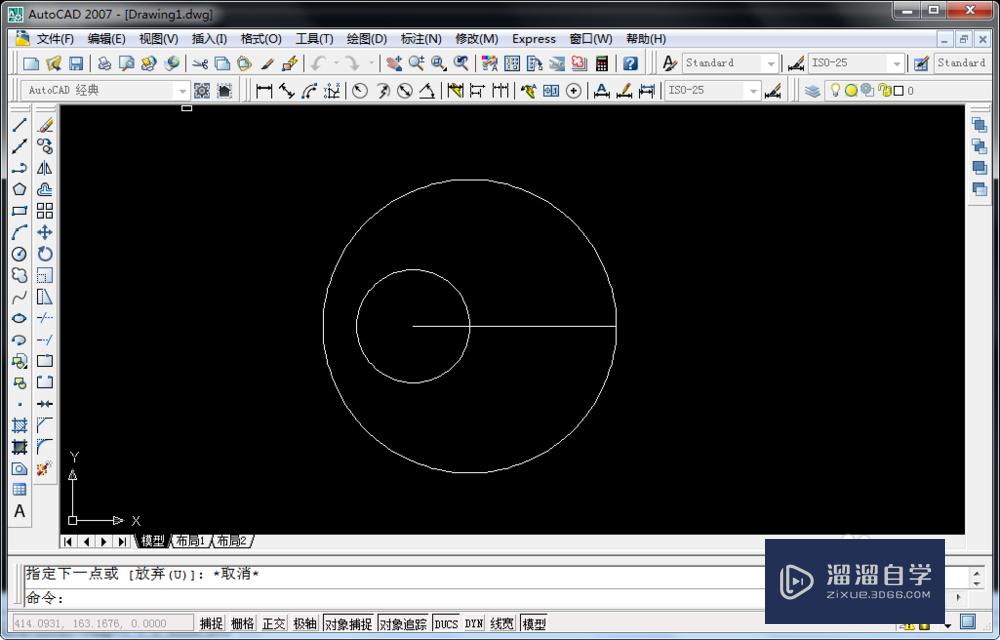1000x640 pixels.
Task: Open the Standard text style dropdown
Action: point(771,63)
